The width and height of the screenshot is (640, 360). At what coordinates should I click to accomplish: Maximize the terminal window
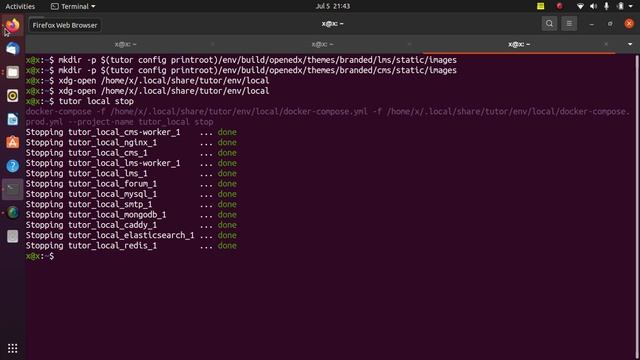tap(610, 24)
